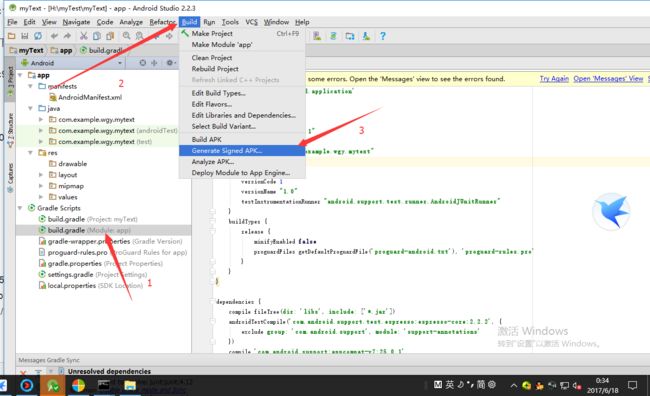Screen dimensions: 650x396
Task: Click the Save All toolbar icon
Action: (24, 36)
